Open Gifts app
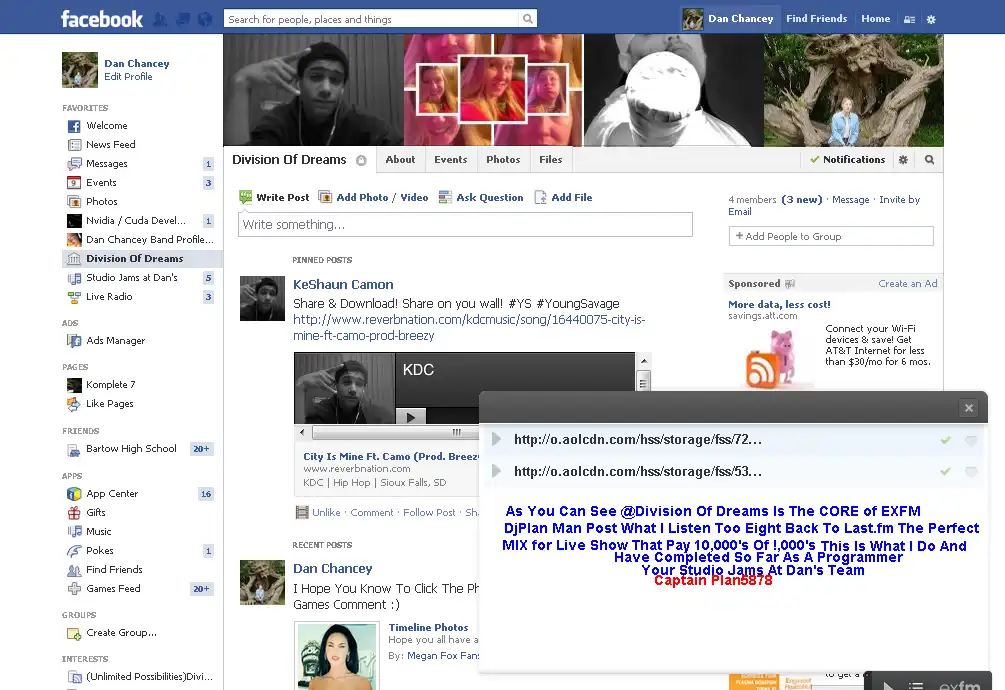This screenshot has height=690, width=1005. [96, 513]
